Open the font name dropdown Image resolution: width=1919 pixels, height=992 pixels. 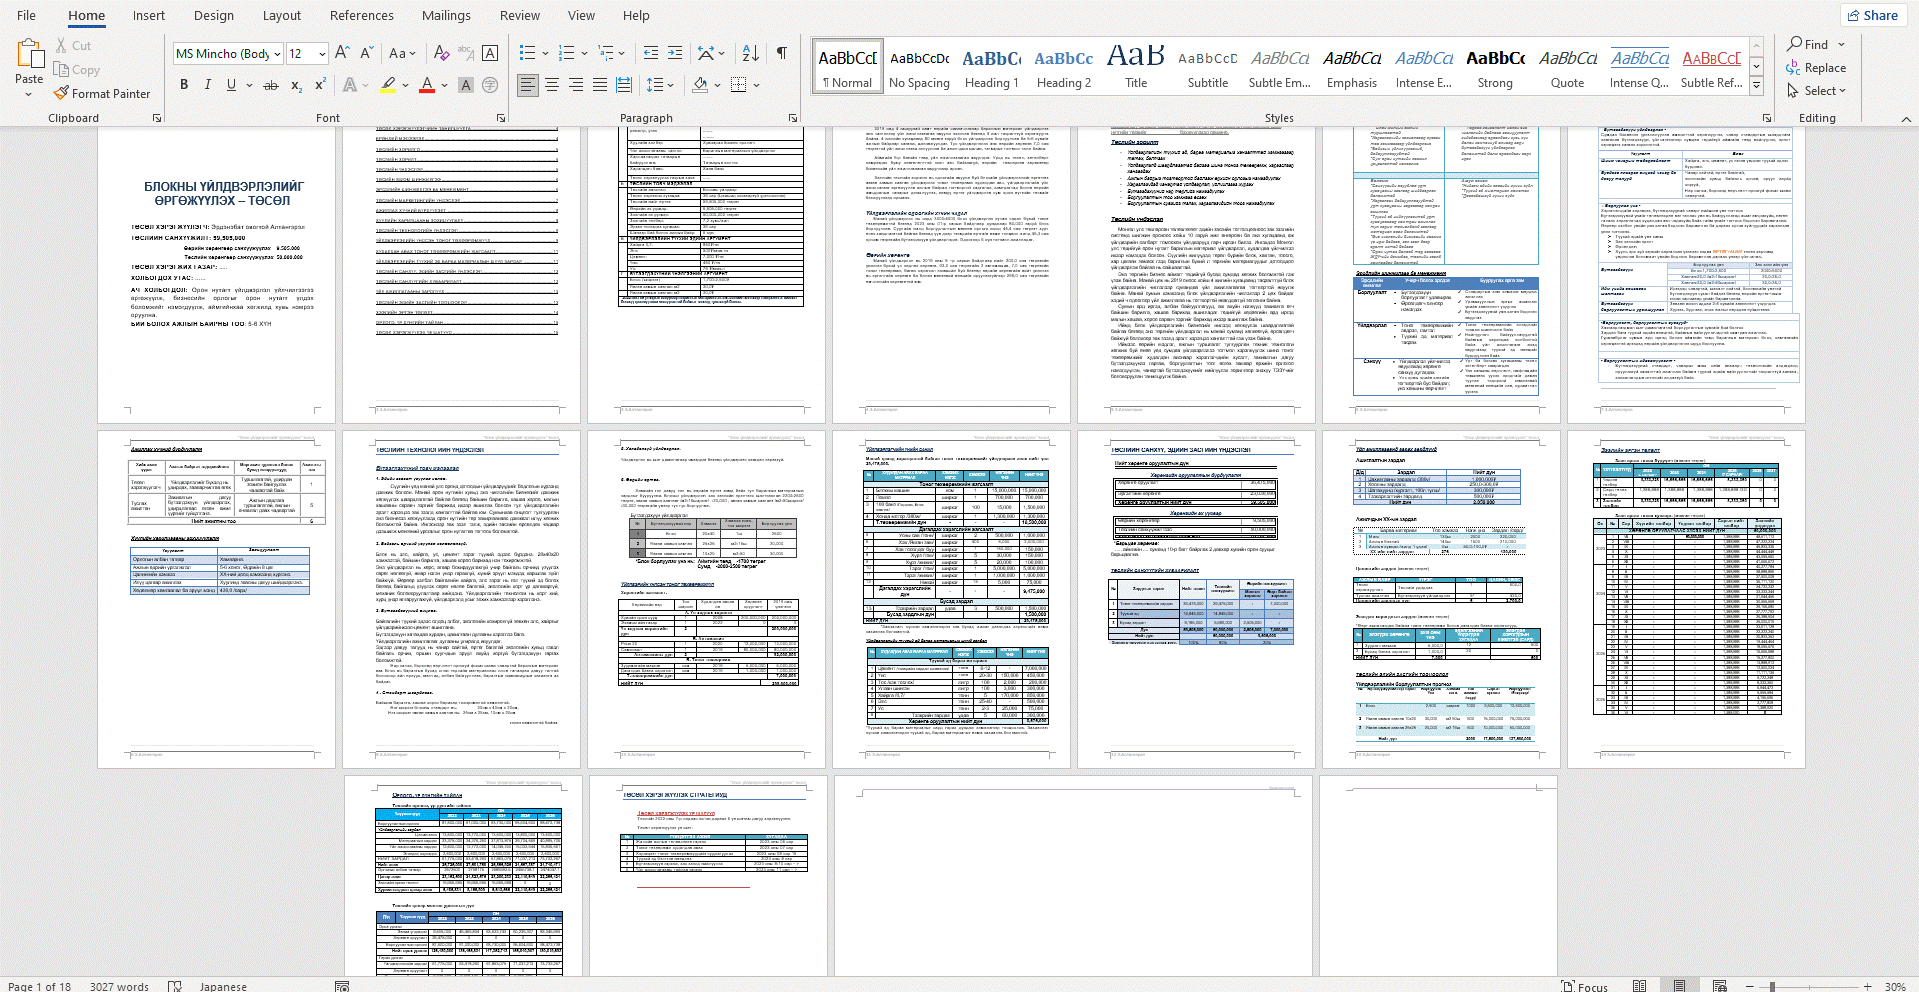277,54
